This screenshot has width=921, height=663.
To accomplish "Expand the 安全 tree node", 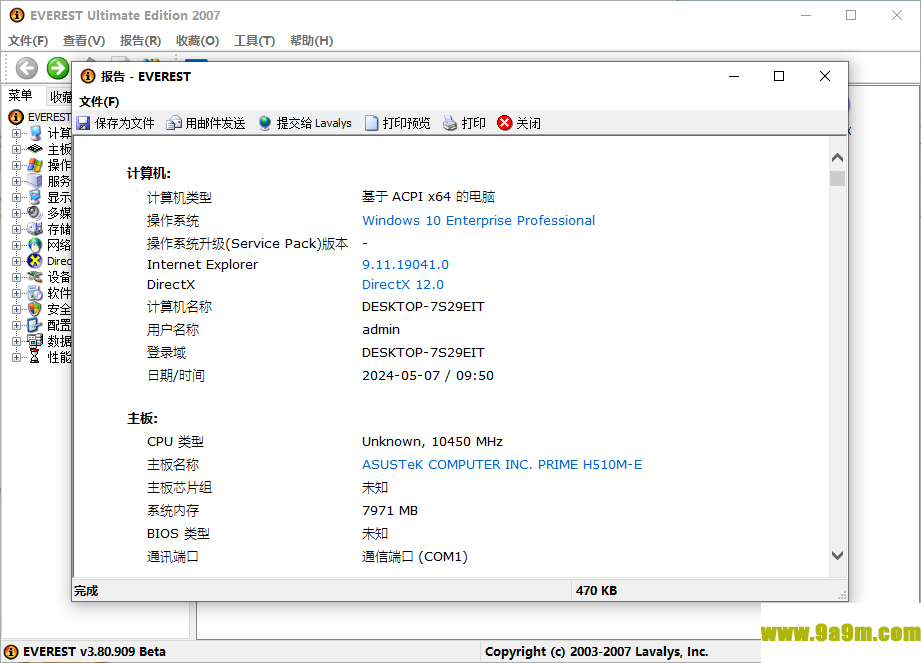I will 16,309.
